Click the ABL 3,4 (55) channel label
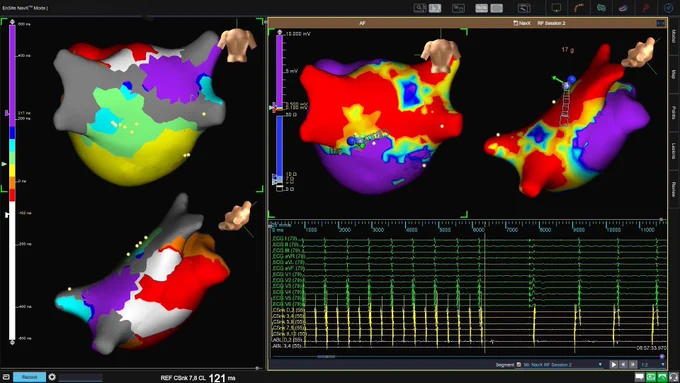680x383 pixels. click(288, 346)
